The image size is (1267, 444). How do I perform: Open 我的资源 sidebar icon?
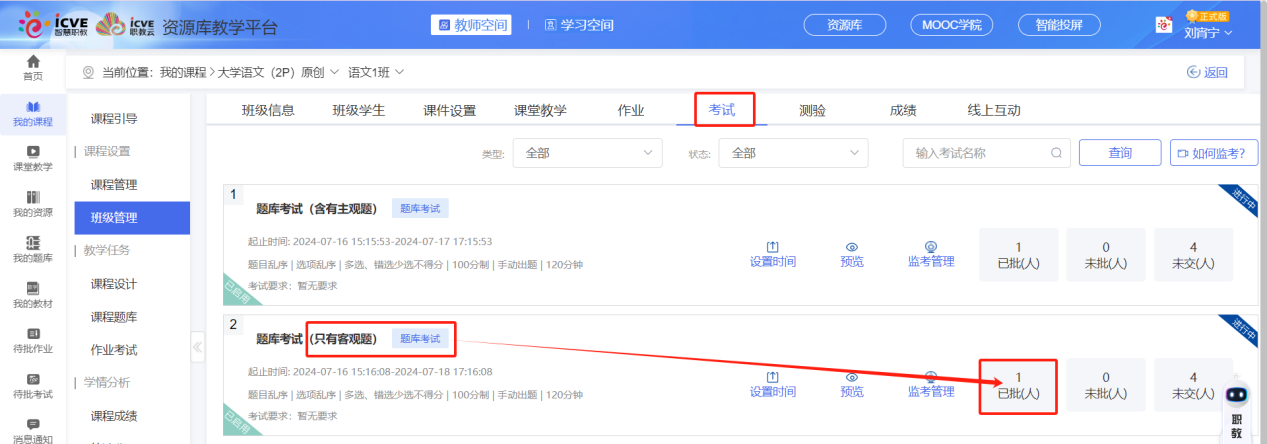[x=33, y=197]
